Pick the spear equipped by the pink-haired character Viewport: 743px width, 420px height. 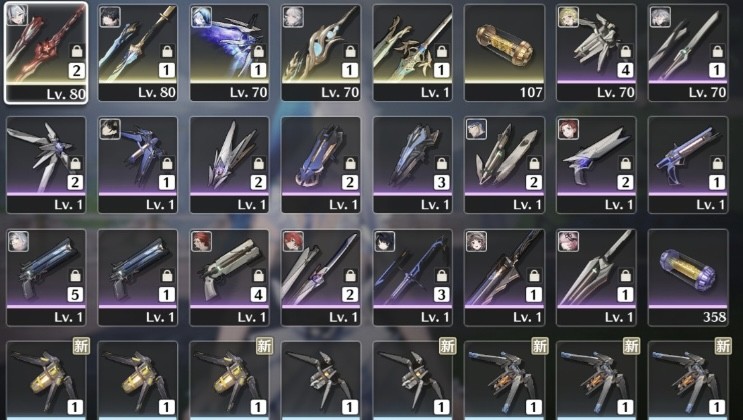click(x=596, y=278)
